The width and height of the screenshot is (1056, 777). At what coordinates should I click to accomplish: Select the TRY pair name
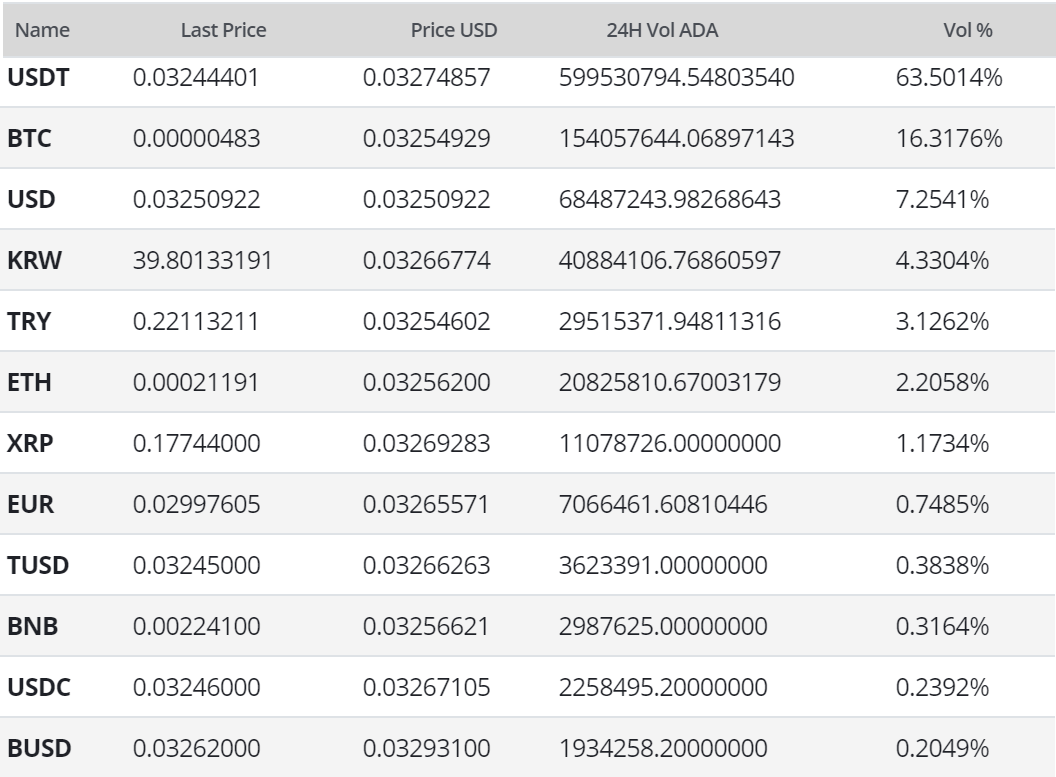tap(29, 321)
